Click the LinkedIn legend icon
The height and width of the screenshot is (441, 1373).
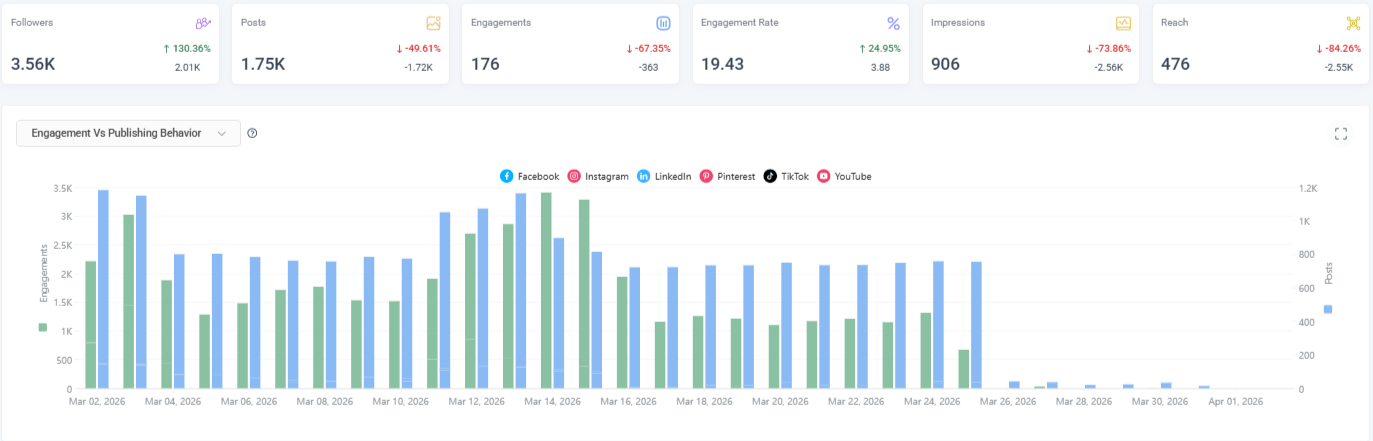pyautogui.click(x=643, y=176)
